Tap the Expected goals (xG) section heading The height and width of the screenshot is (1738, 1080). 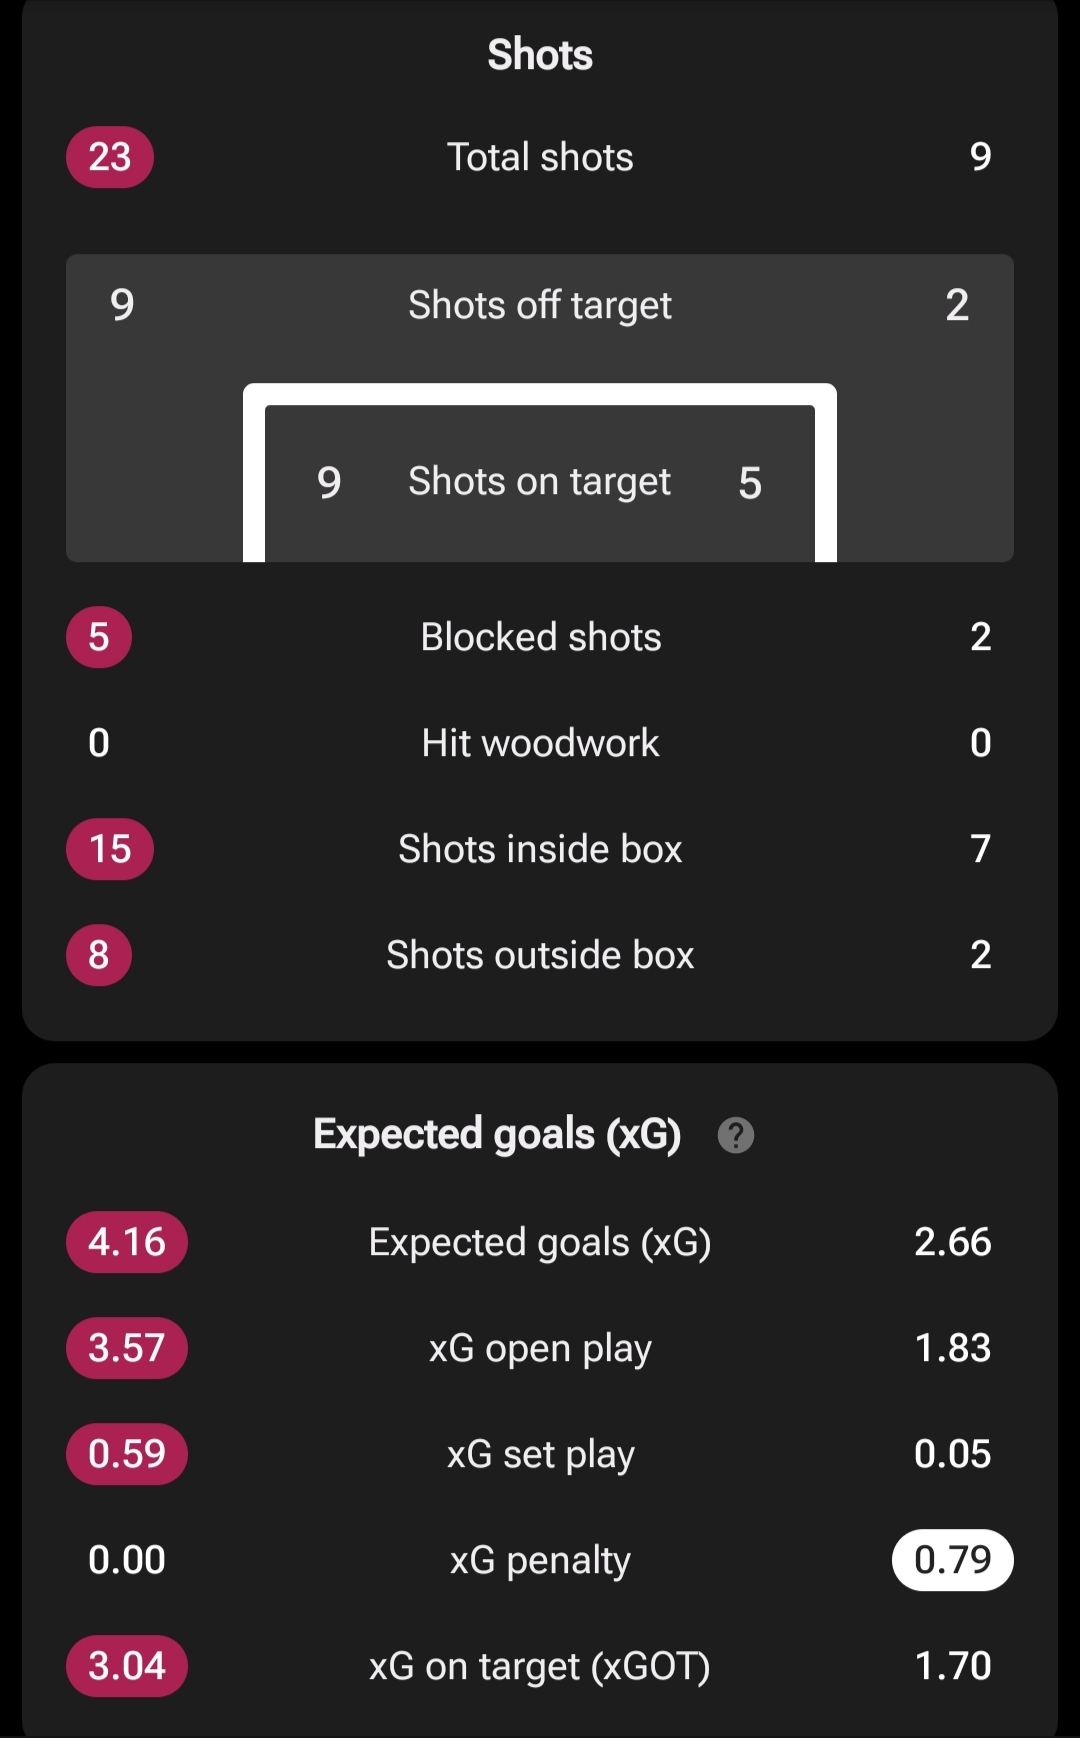click(x=497, y=1135)
